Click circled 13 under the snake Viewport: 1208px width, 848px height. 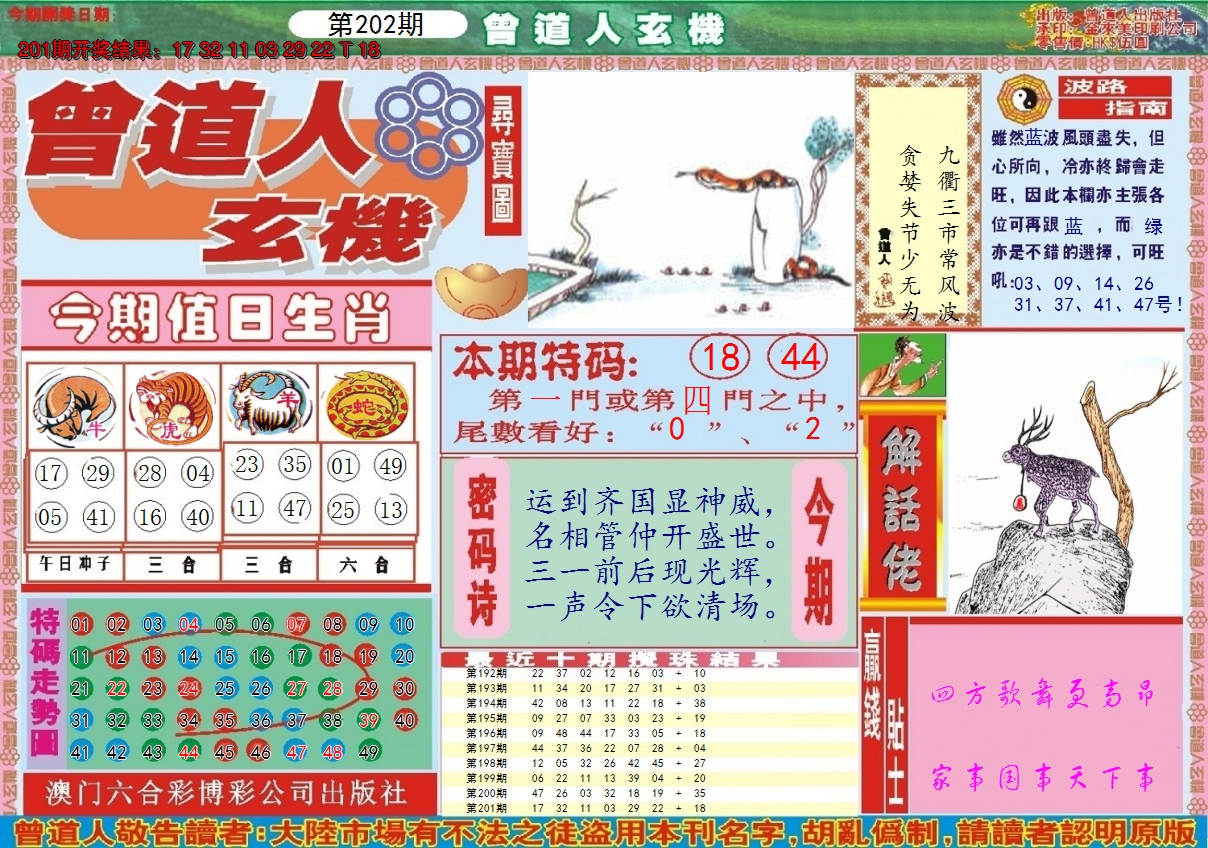pyautogui.click(x=391, y=509)
